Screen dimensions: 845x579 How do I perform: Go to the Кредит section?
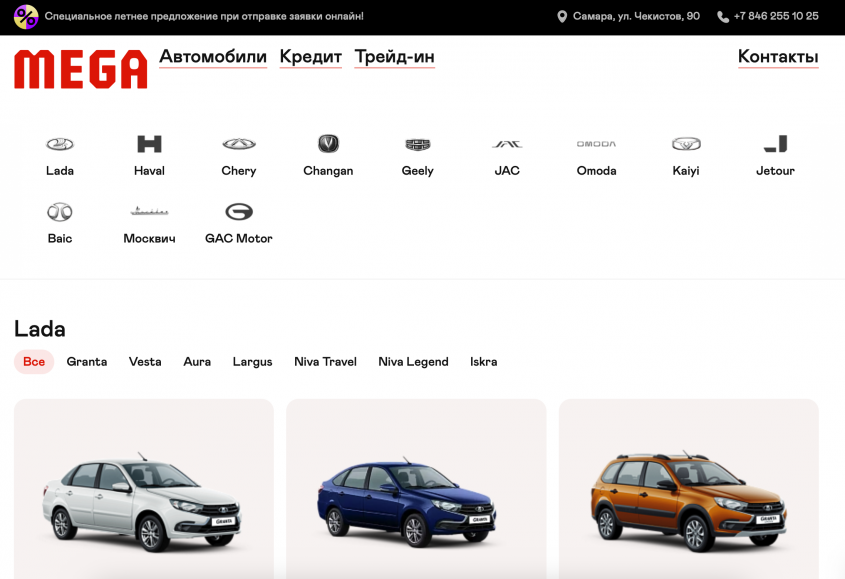pos(310,57)
